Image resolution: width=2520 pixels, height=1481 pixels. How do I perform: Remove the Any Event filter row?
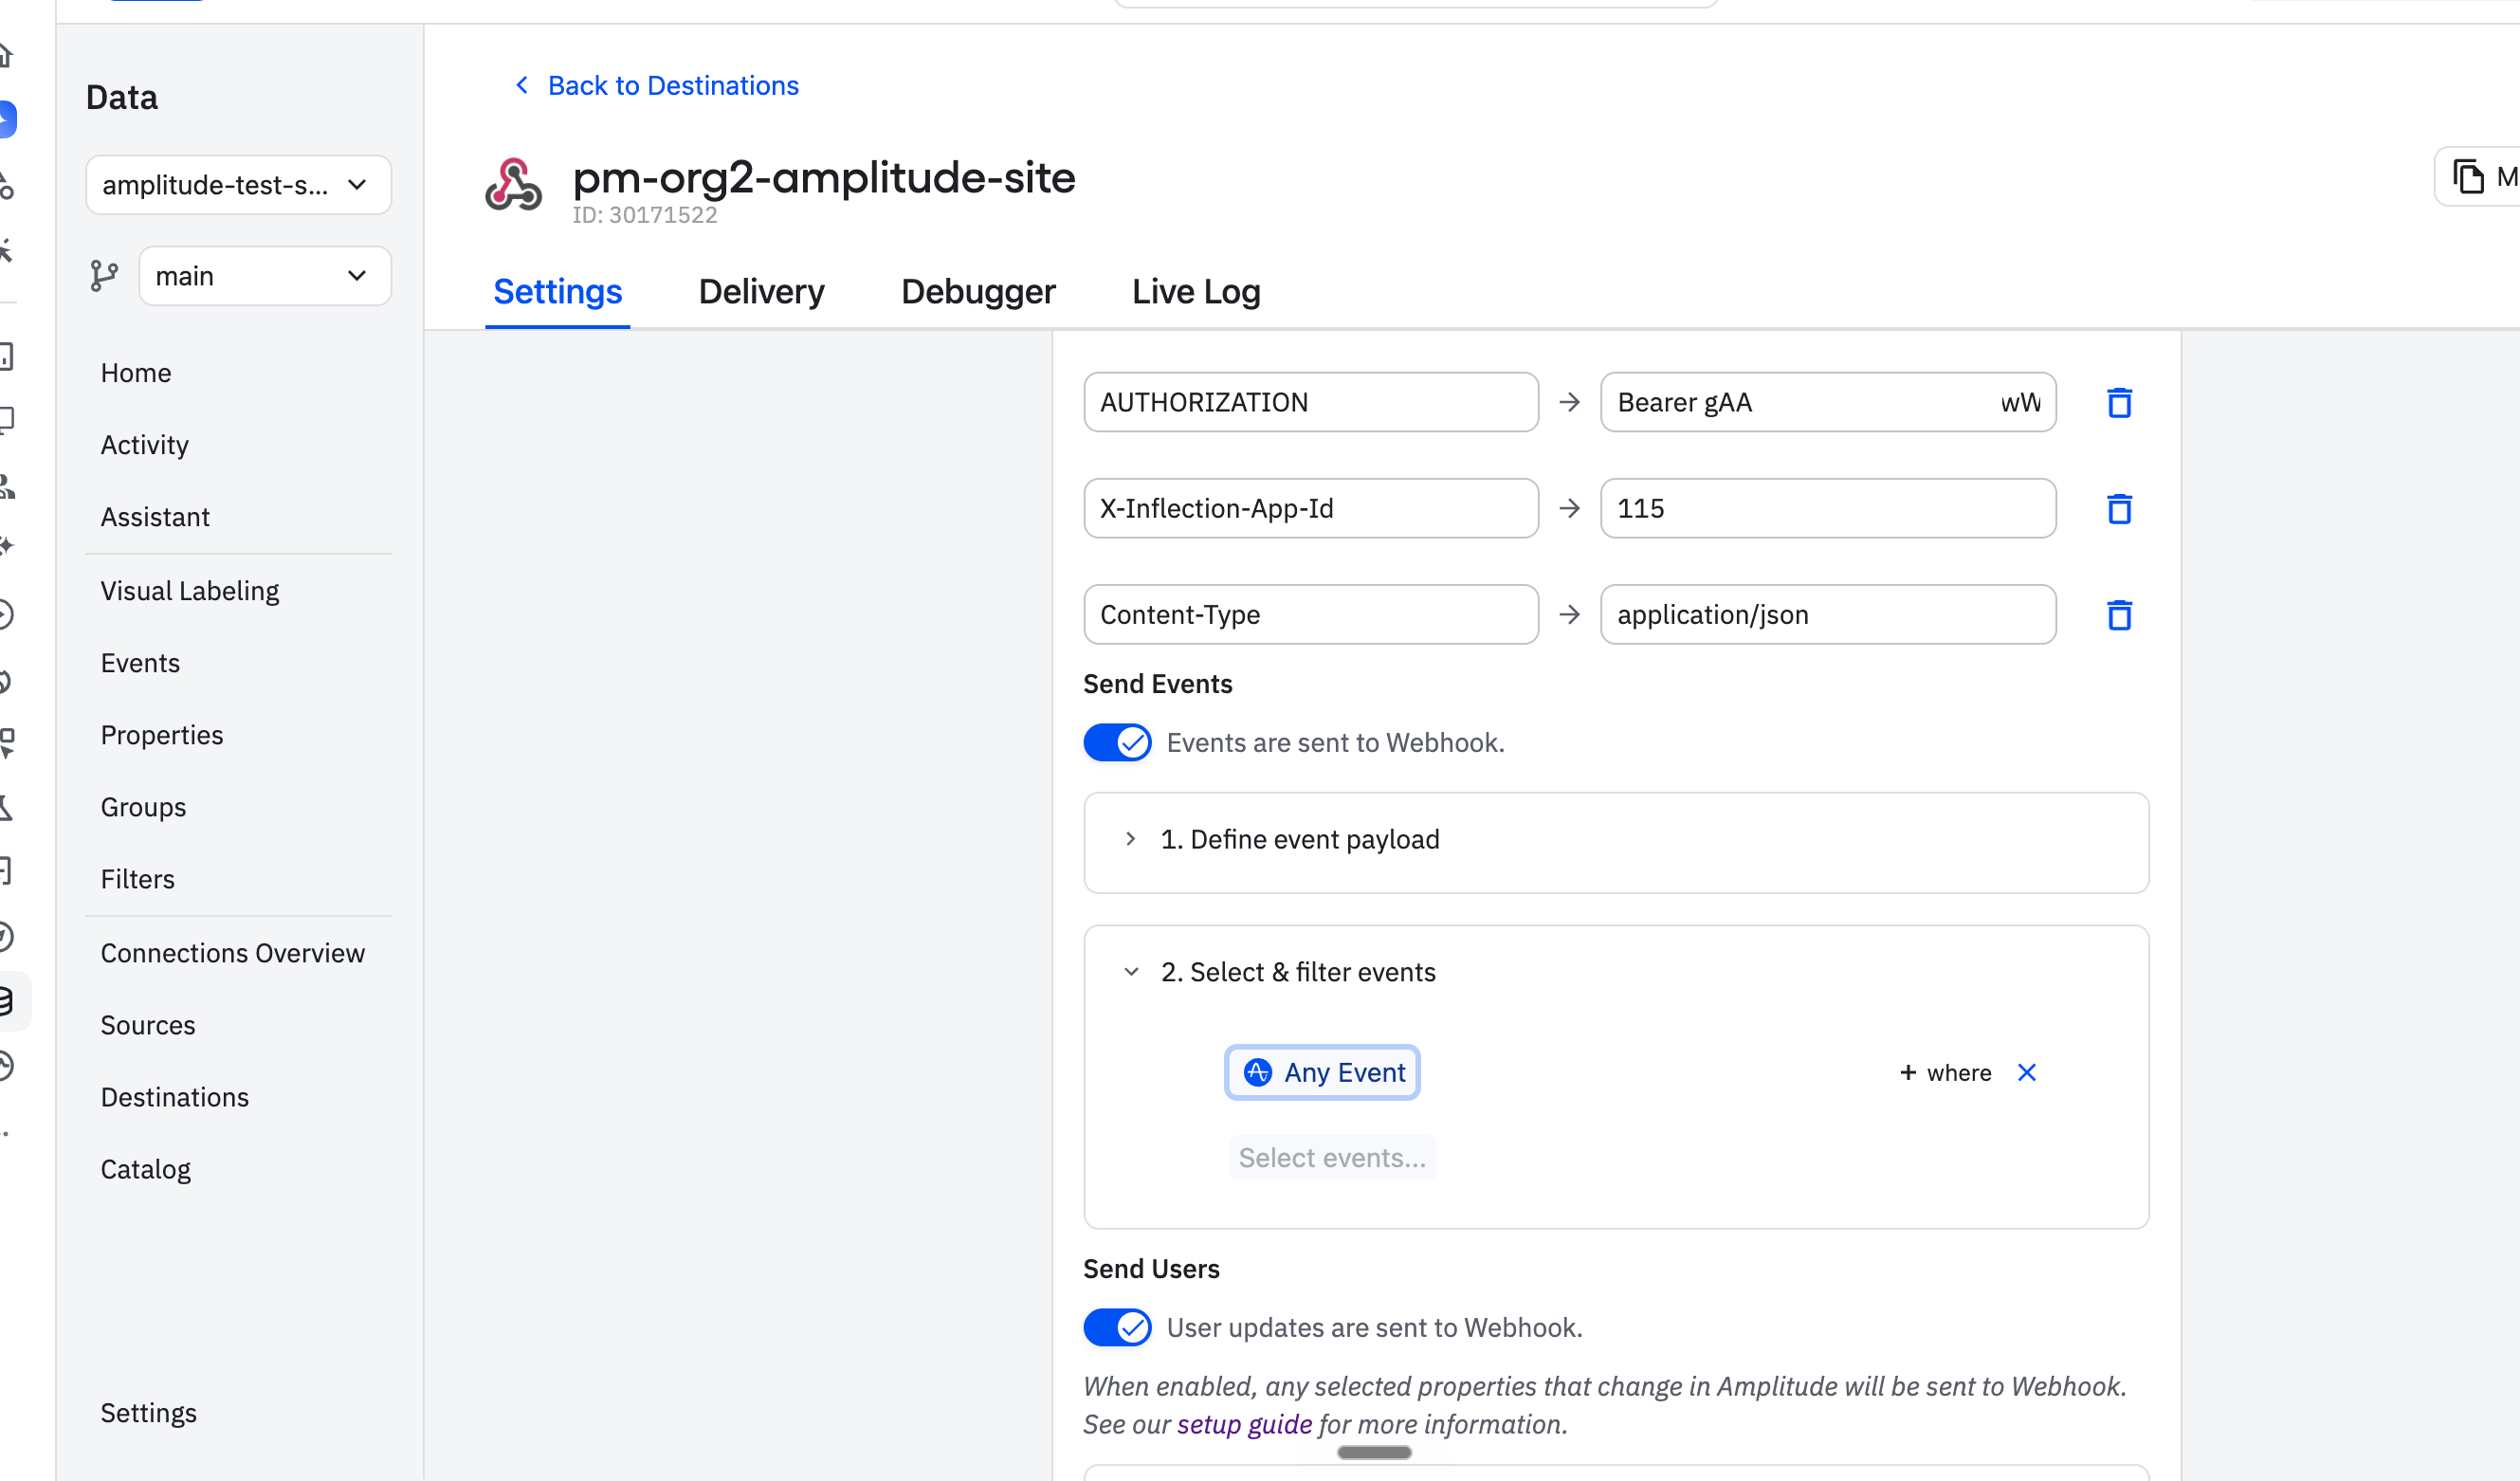click(2027, 1073)
